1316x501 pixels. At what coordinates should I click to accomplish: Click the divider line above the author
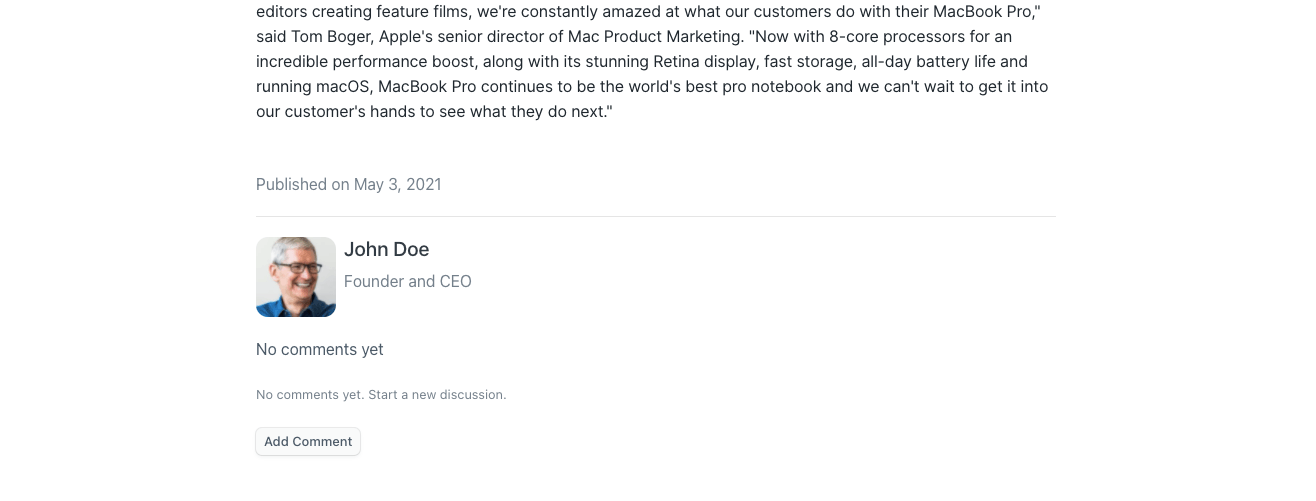655,216
